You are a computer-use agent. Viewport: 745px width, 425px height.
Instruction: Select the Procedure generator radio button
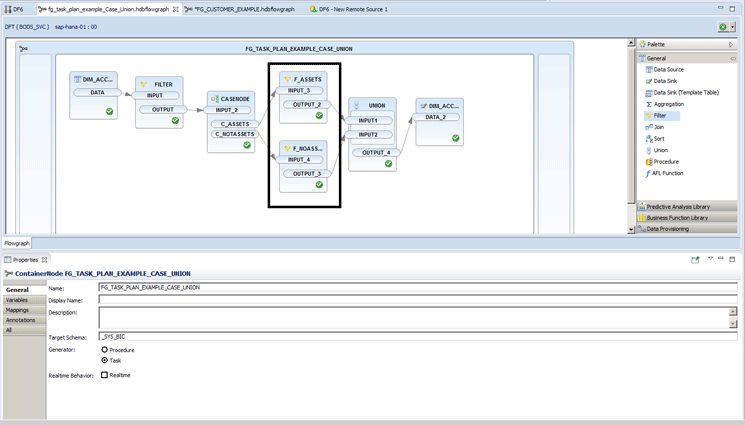click(105, 350)
